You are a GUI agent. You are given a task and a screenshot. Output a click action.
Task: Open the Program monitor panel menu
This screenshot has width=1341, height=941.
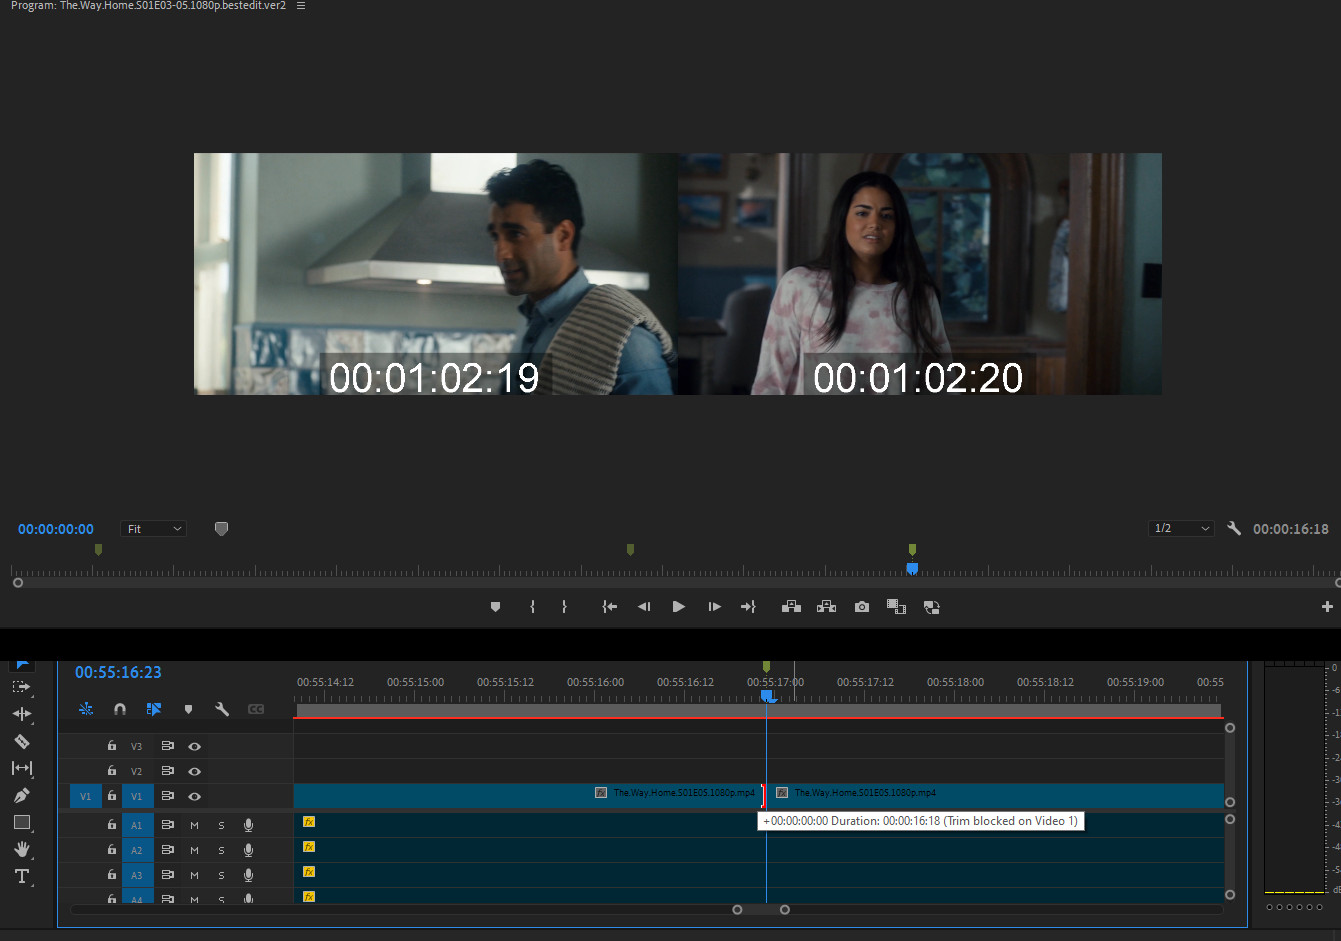(301, 6)
